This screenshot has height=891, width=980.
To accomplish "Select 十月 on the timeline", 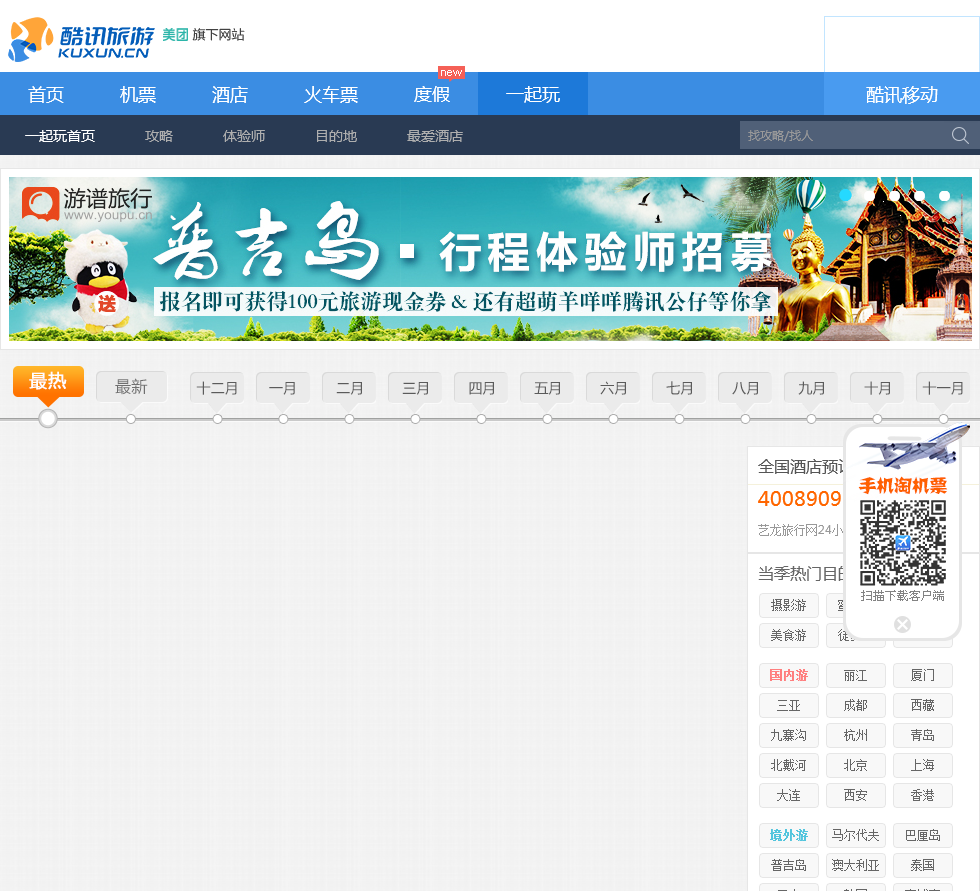I will click(877, 388).
